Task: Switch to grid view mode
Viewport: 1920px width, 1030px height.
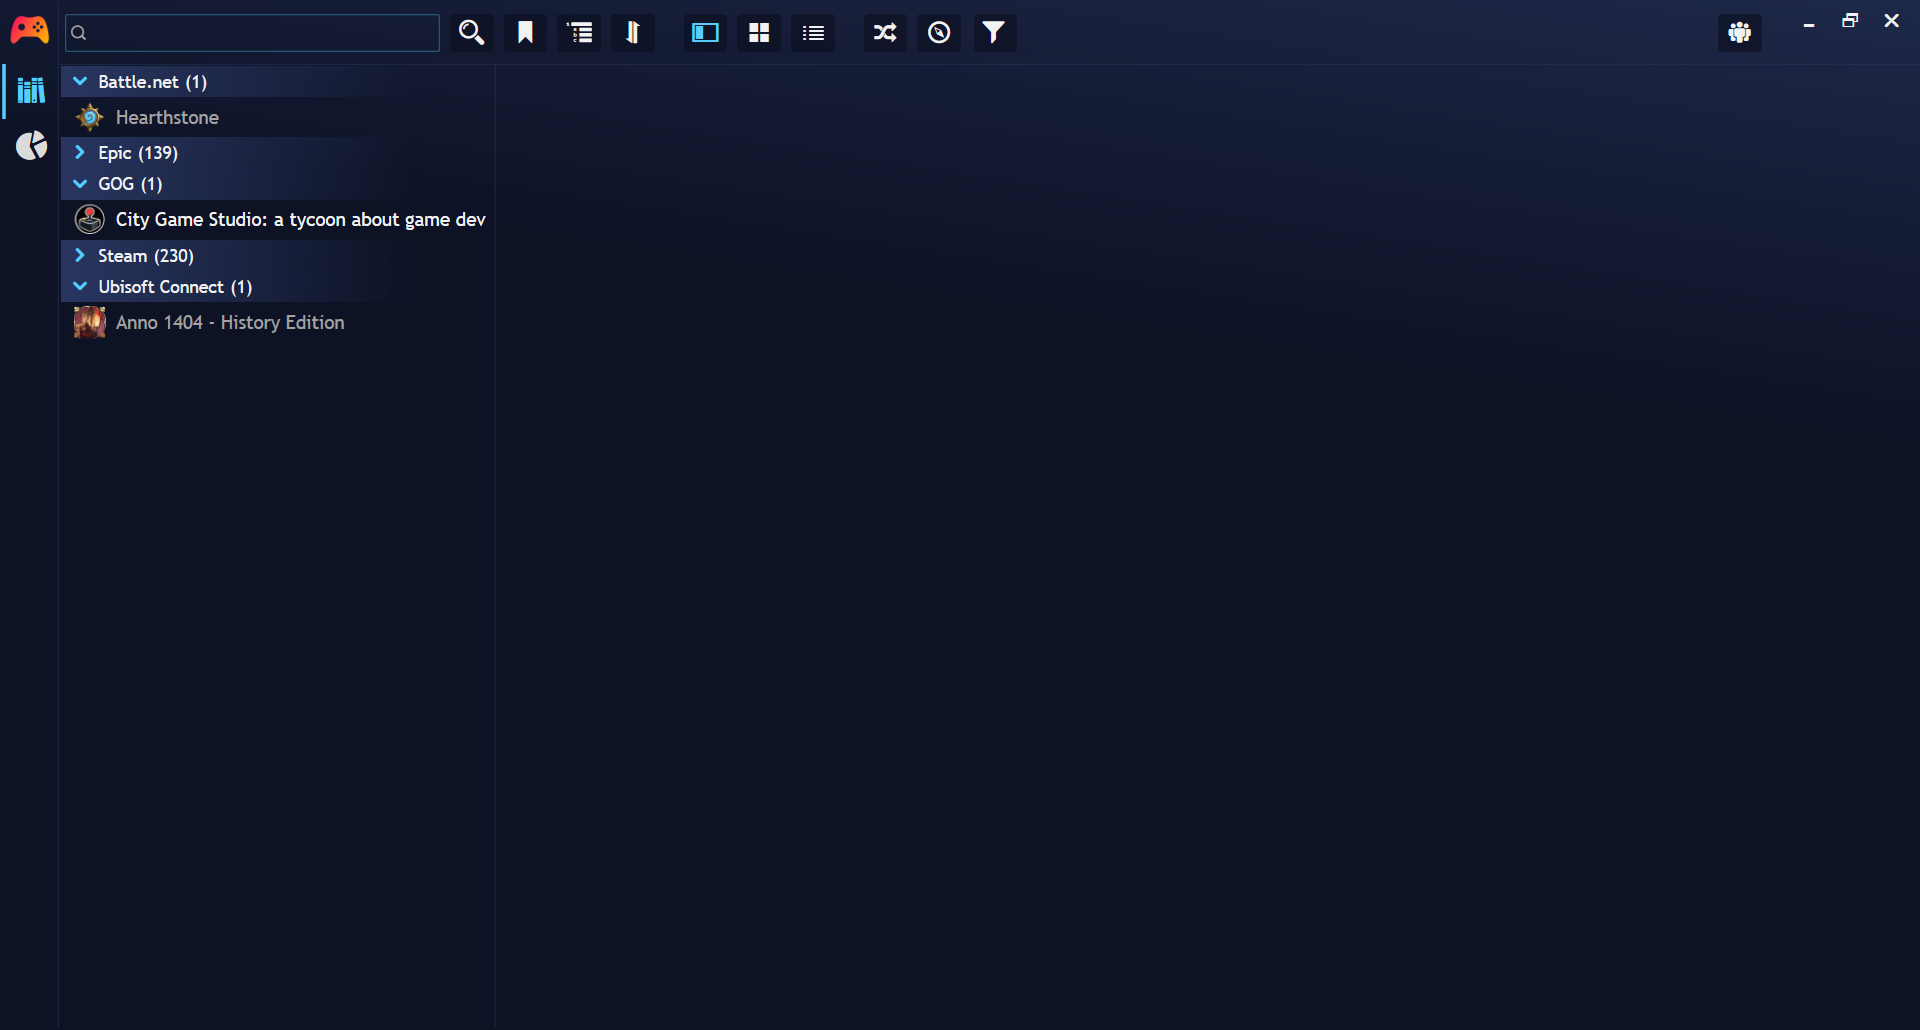Action: 759,33
